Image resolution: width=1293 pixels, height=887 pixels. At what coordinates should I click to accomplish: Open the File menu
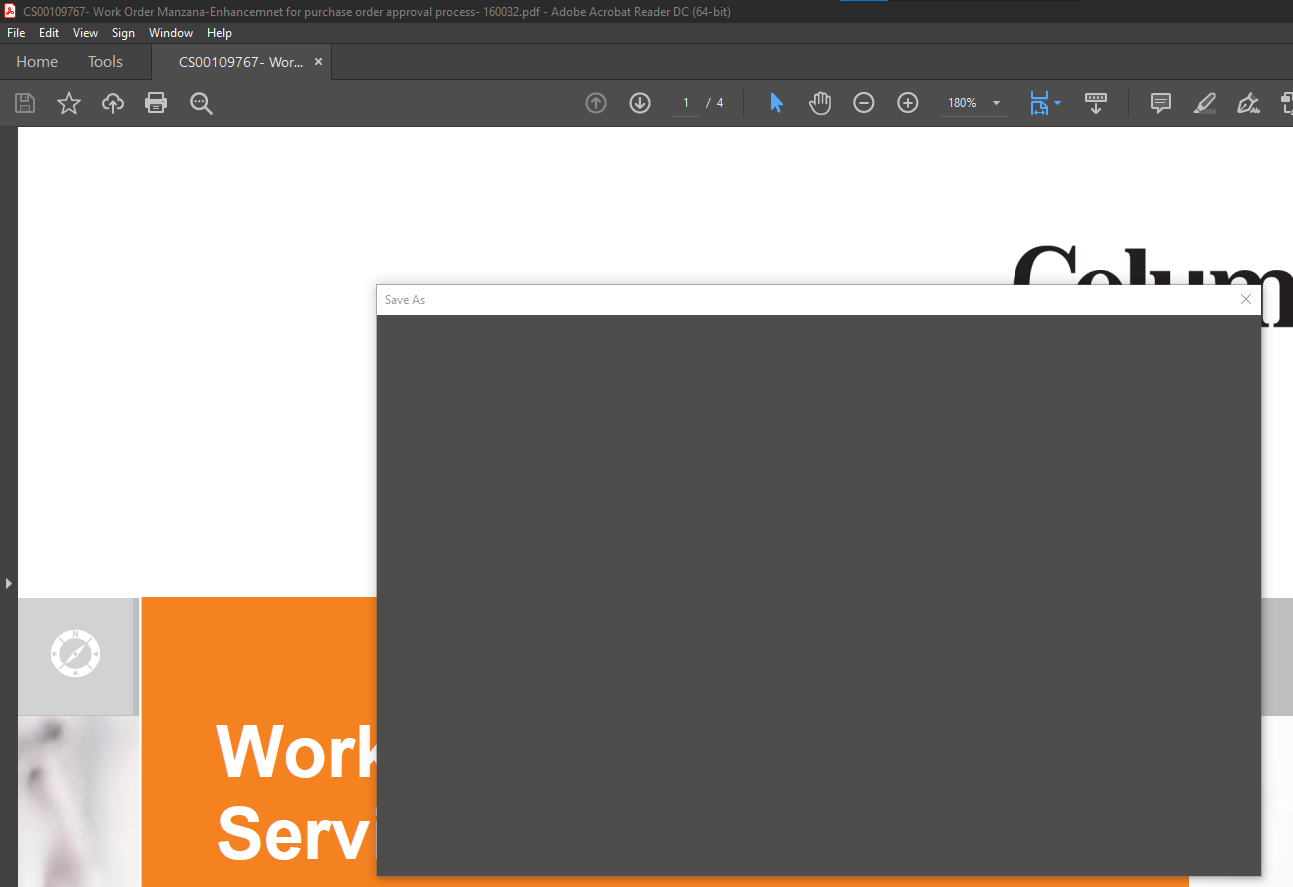coord(16,33)
